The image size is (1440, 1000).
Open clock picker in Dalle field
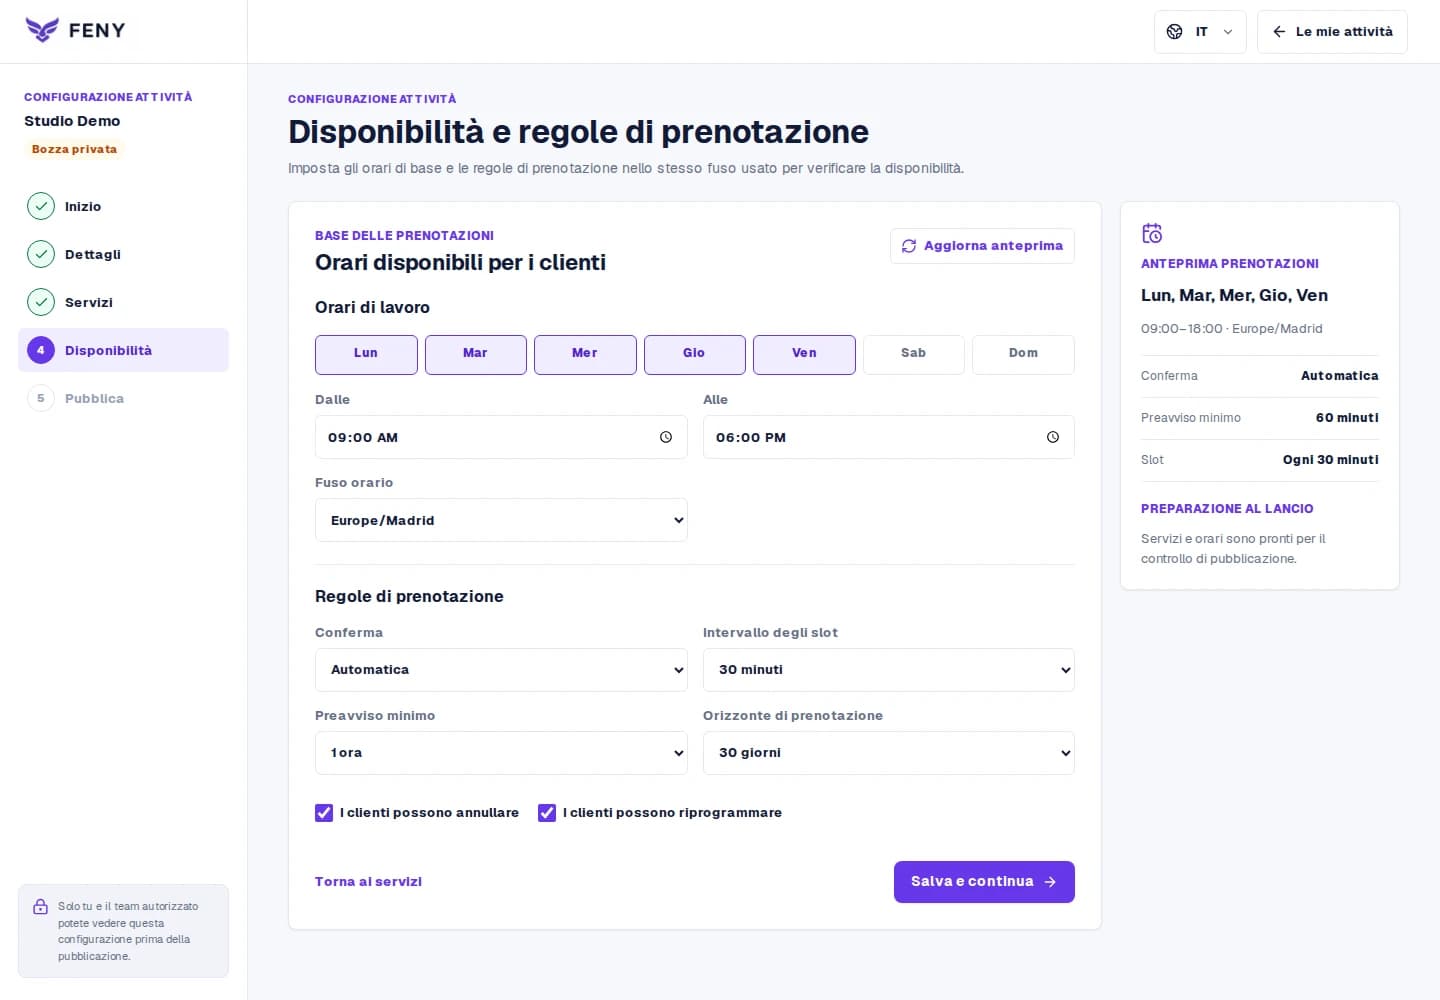coord(666,437)
